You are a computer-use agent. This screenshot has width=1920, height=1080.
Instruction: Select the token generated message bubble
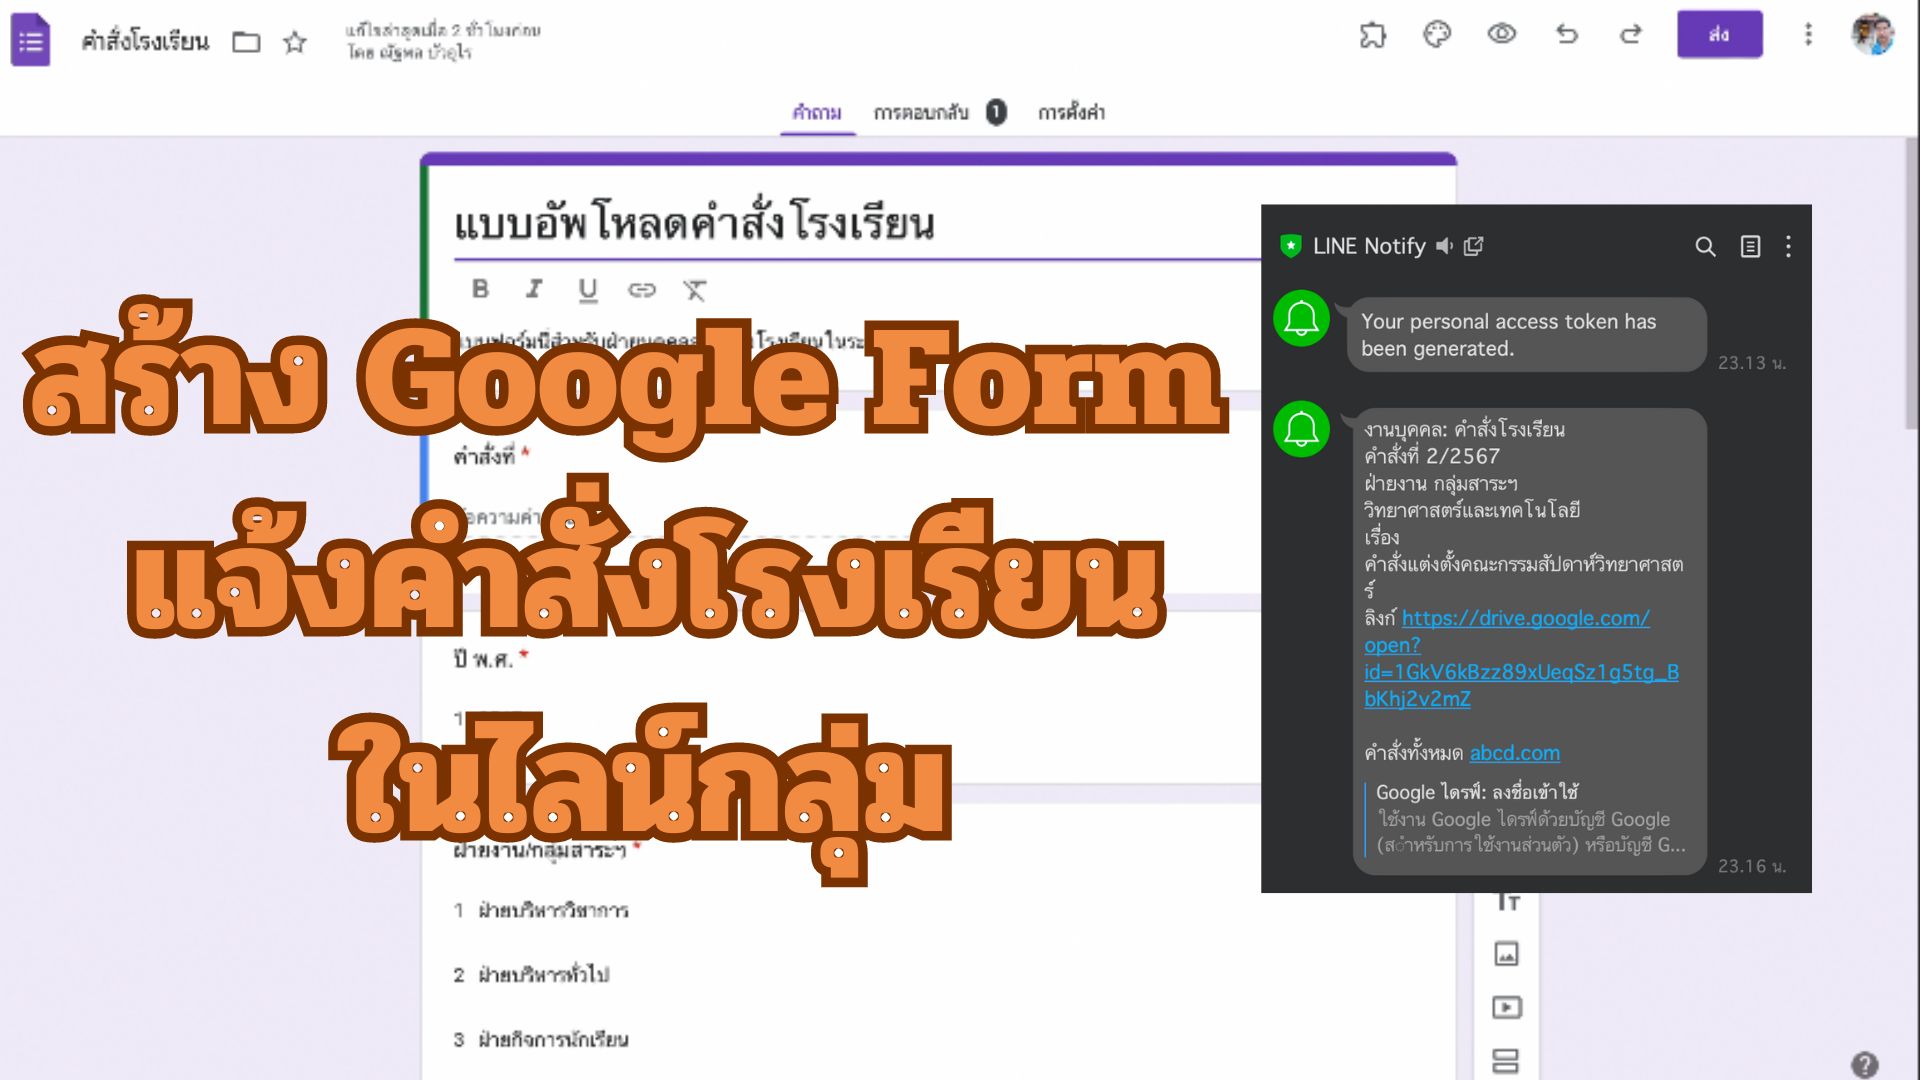[1526, 335]
